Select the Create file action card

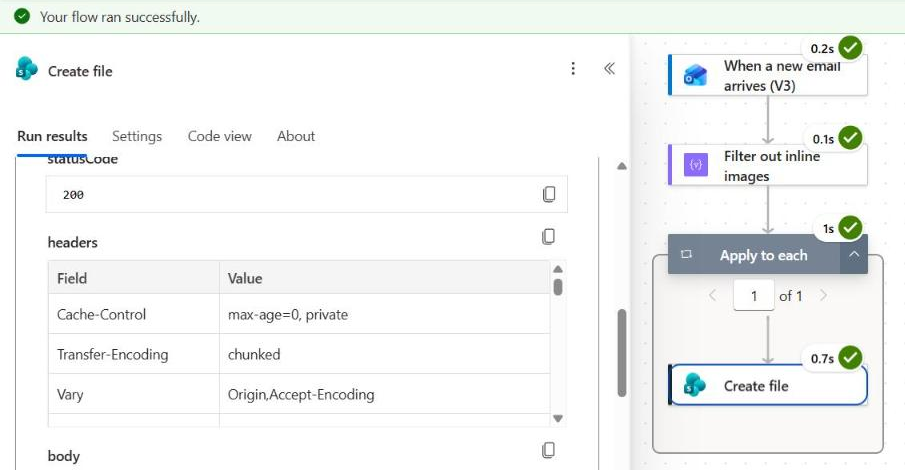click(768, 385)
